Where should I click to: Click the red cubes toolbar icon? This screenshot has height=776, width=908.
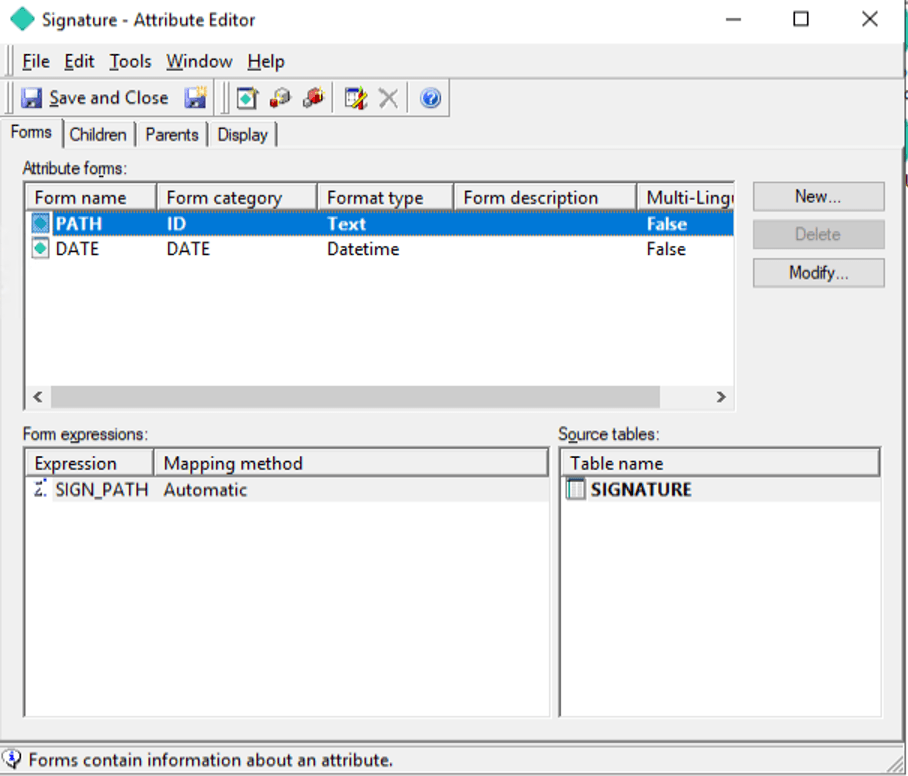[x=313, y=98]
